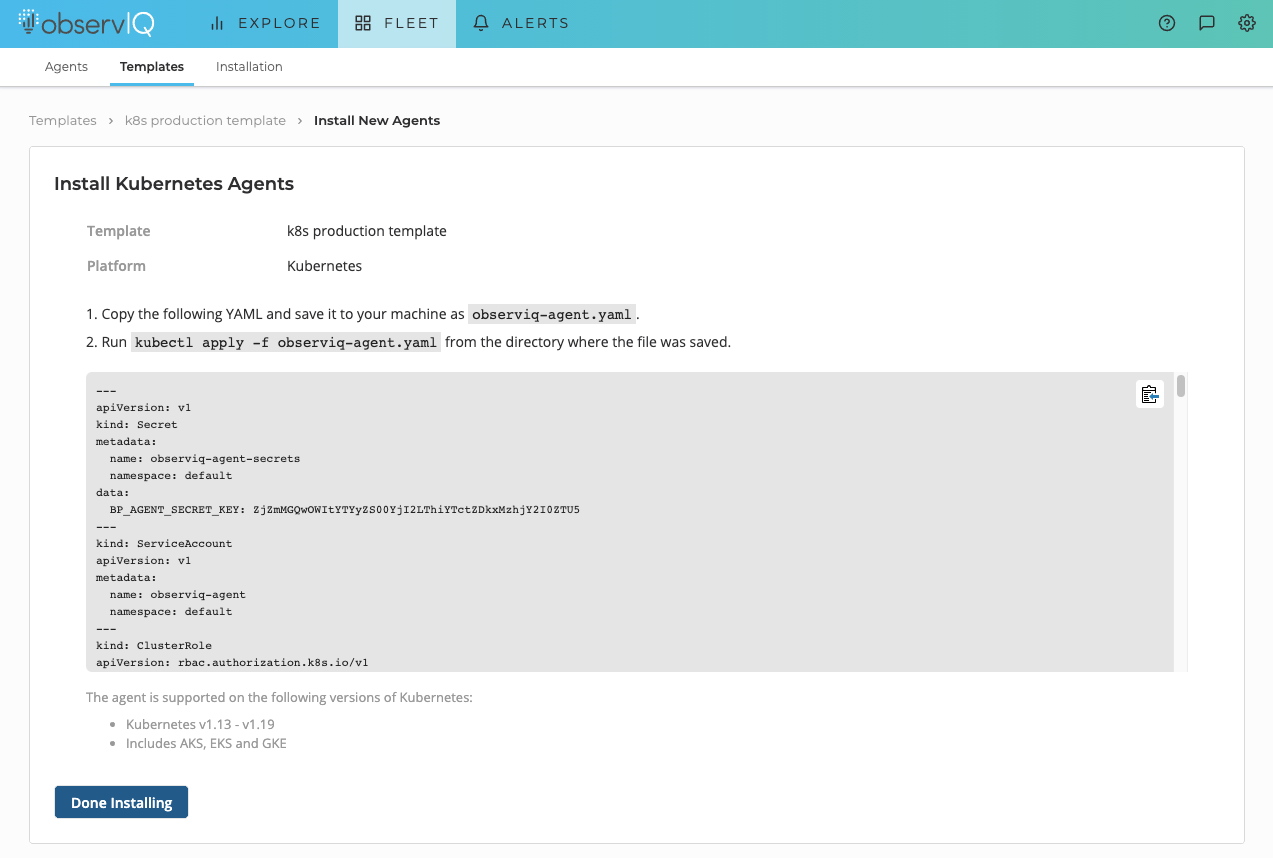Viewport: 1273px width, 858px height.
Task: Click the 'Kubernetes v1.13 - v1.19' text
Action: point(200,724)
